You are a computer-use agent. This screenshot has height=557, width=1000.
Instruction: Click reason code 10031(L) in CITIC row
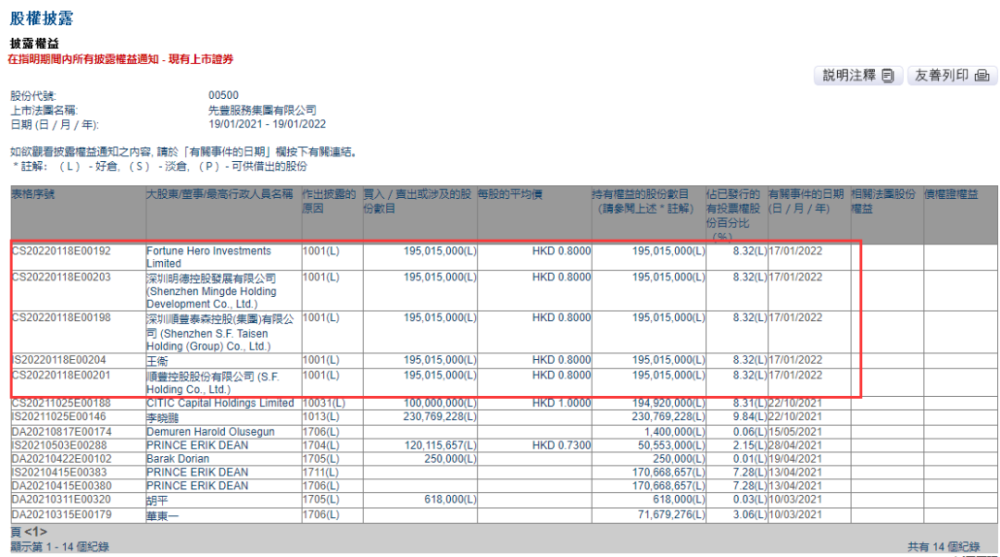pos(323,403)
